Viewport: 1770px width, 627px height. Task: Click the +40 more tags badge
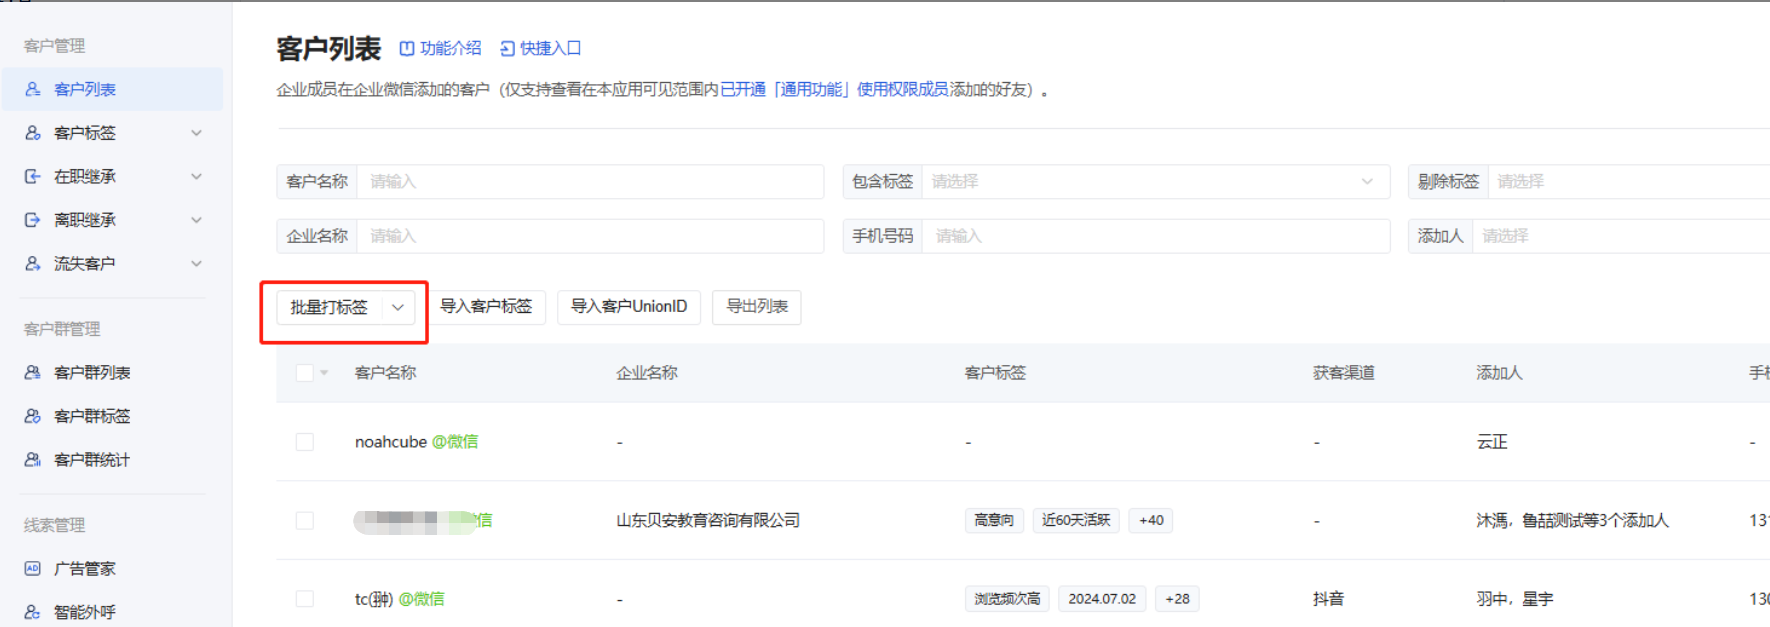tap(1151, 520)
